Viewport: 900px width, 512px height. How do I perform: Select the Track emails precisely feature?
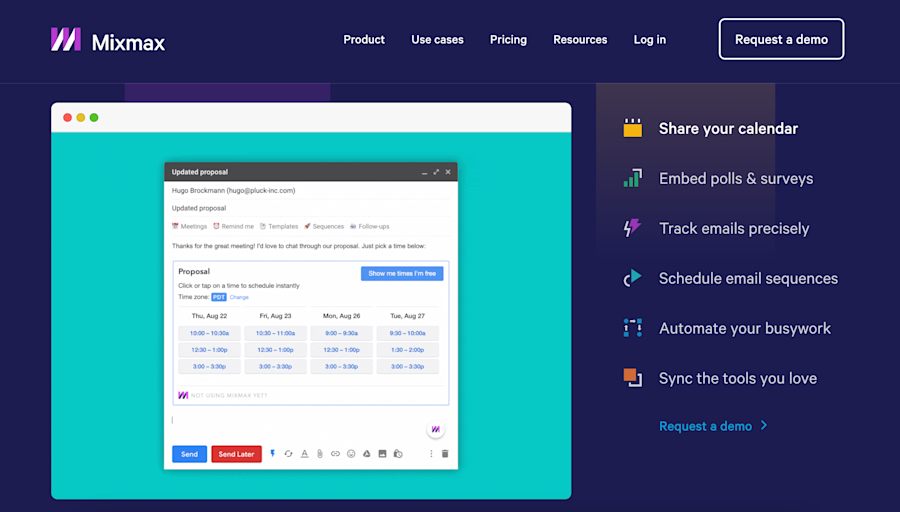pyautogui.click(x=734, y=228)
